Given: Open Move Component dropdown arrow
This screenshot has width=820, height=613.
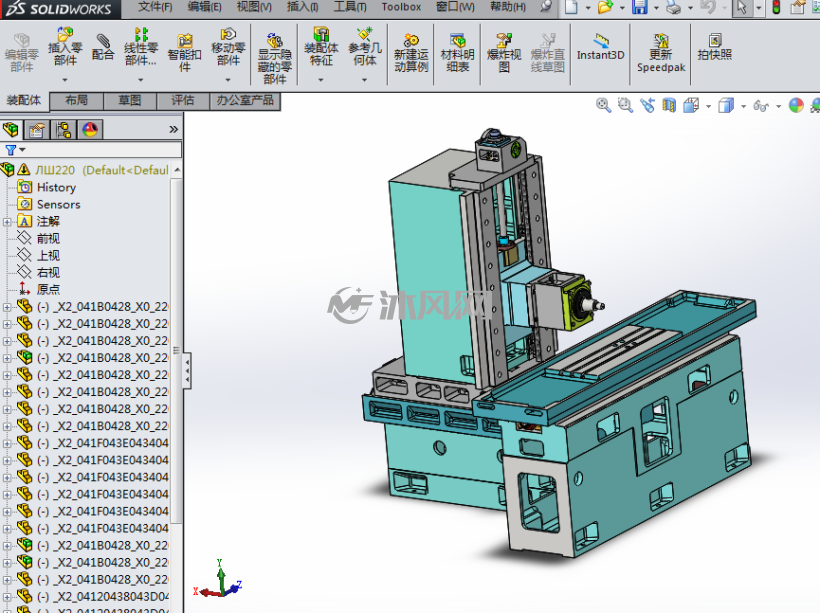Looking at the screenshot, I should pyautogui.click(x=228, y=80).
